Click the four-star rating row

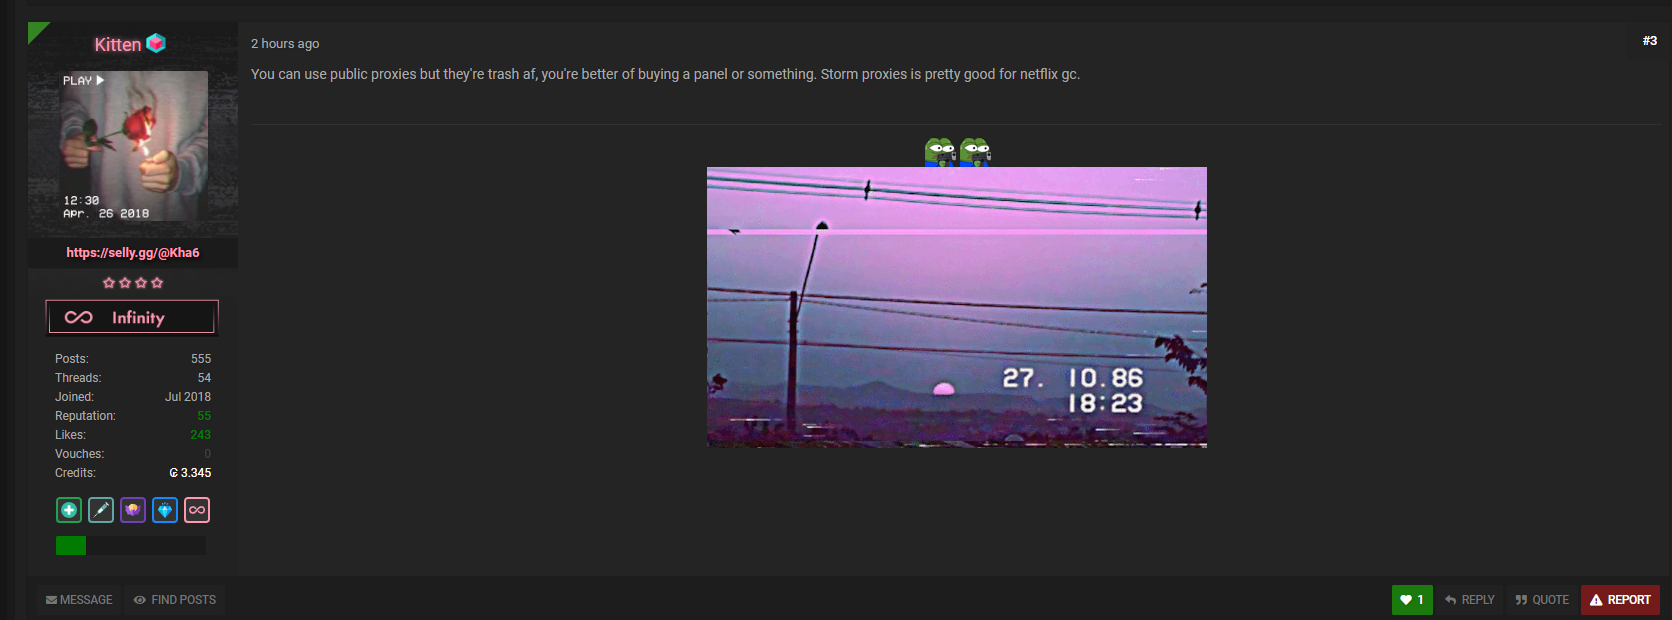click(133, 283)
